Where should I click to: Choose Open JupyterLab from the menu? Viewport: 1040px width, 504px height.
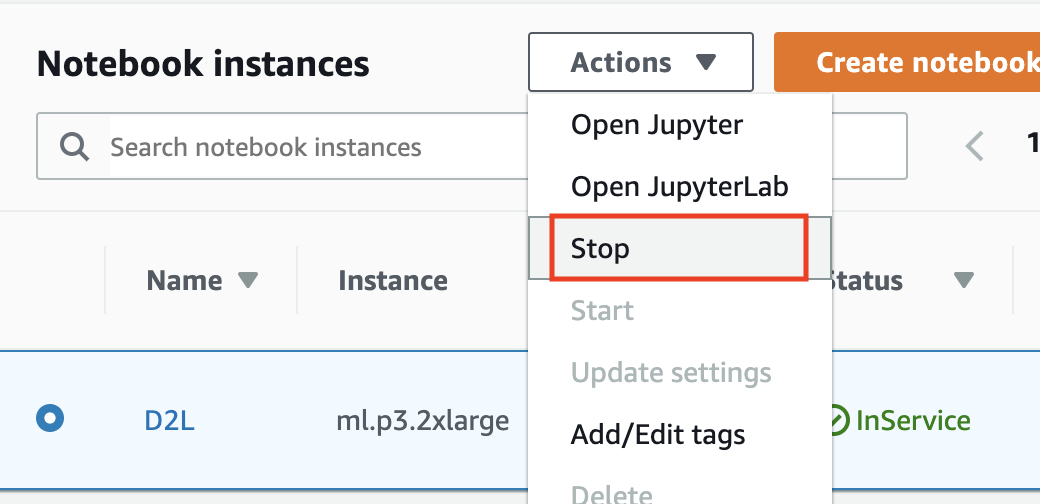679,186
